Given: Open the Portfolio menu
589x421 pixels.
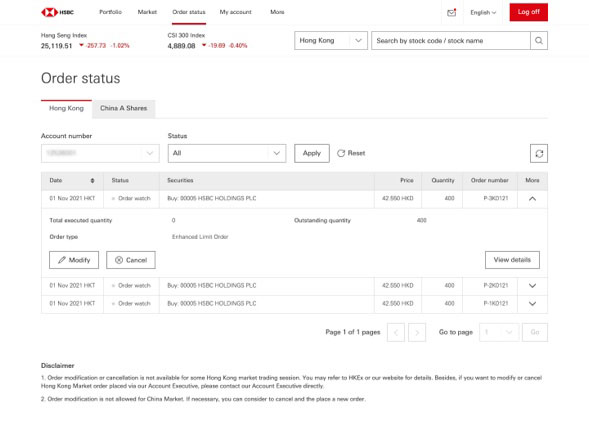Looking at the screenshot, I should point(110,12).
